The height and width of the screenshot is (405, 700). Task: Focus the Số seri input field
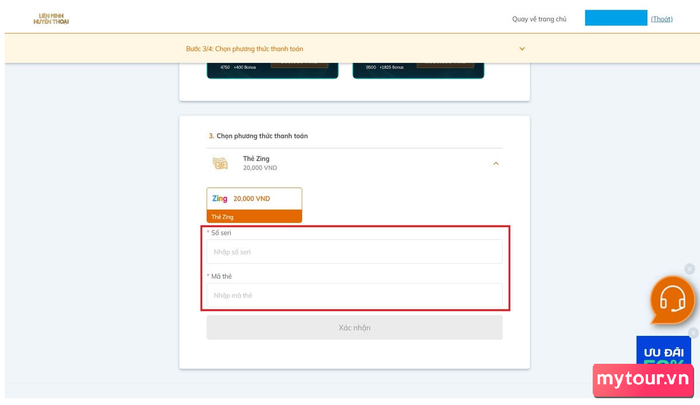click(x=354, y=252)
